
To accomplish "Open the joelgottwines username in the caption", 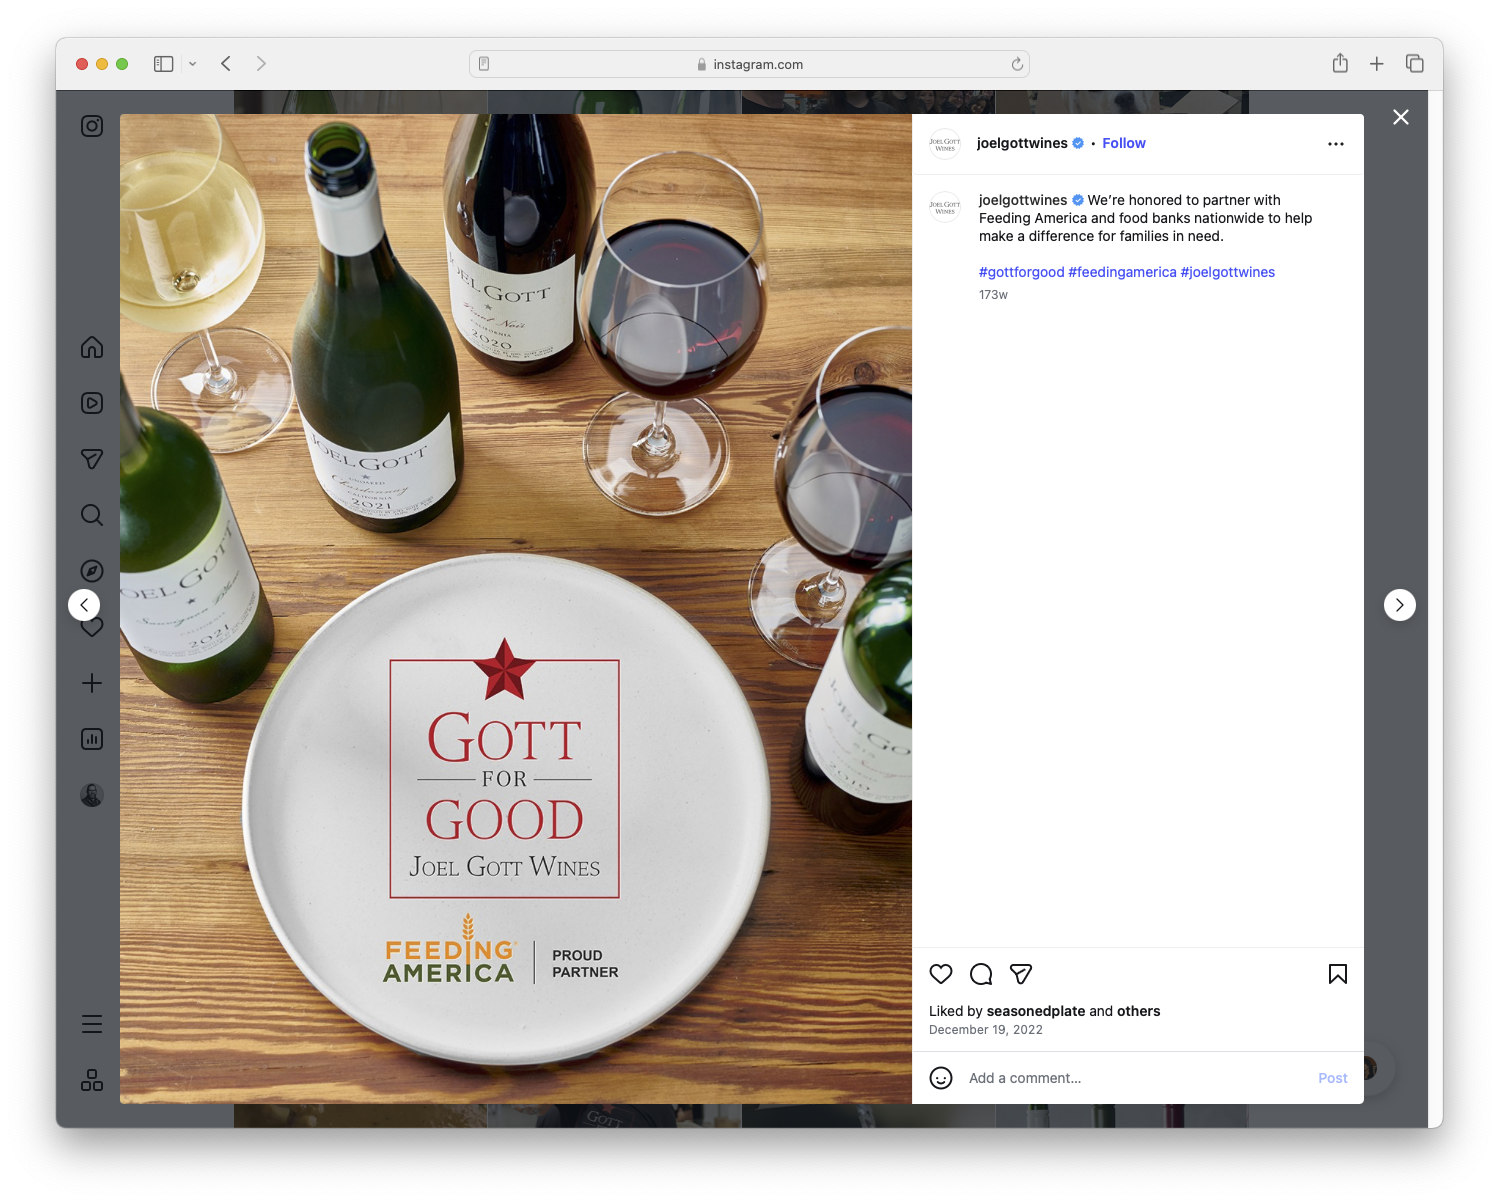I will (1023, 200).
